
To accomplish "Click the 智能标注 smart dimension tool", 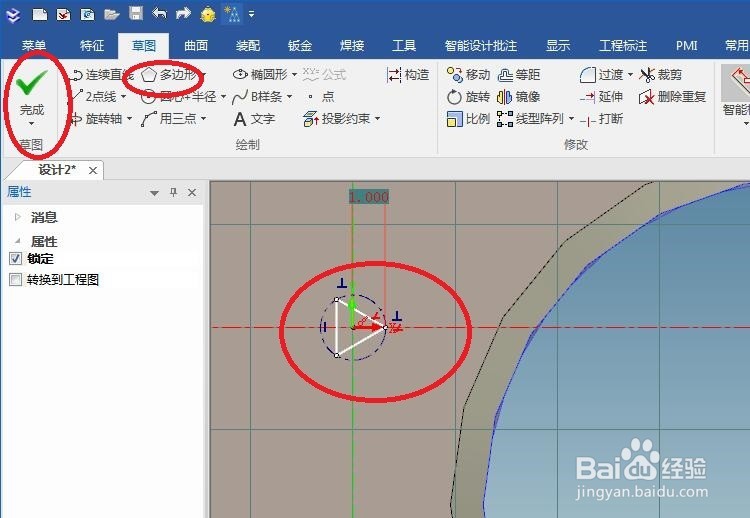I will coord(736,92).
